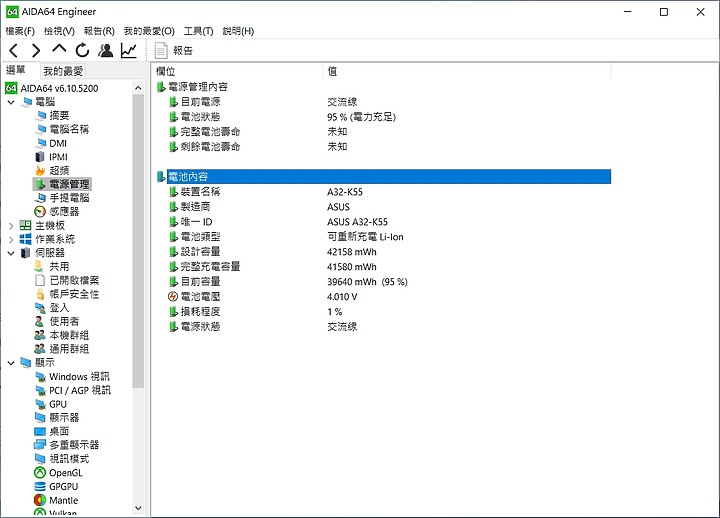The width and height of the screenshot is (720, 518).
Task: Open the 報告(R) menu
Action: pos(99,31)
